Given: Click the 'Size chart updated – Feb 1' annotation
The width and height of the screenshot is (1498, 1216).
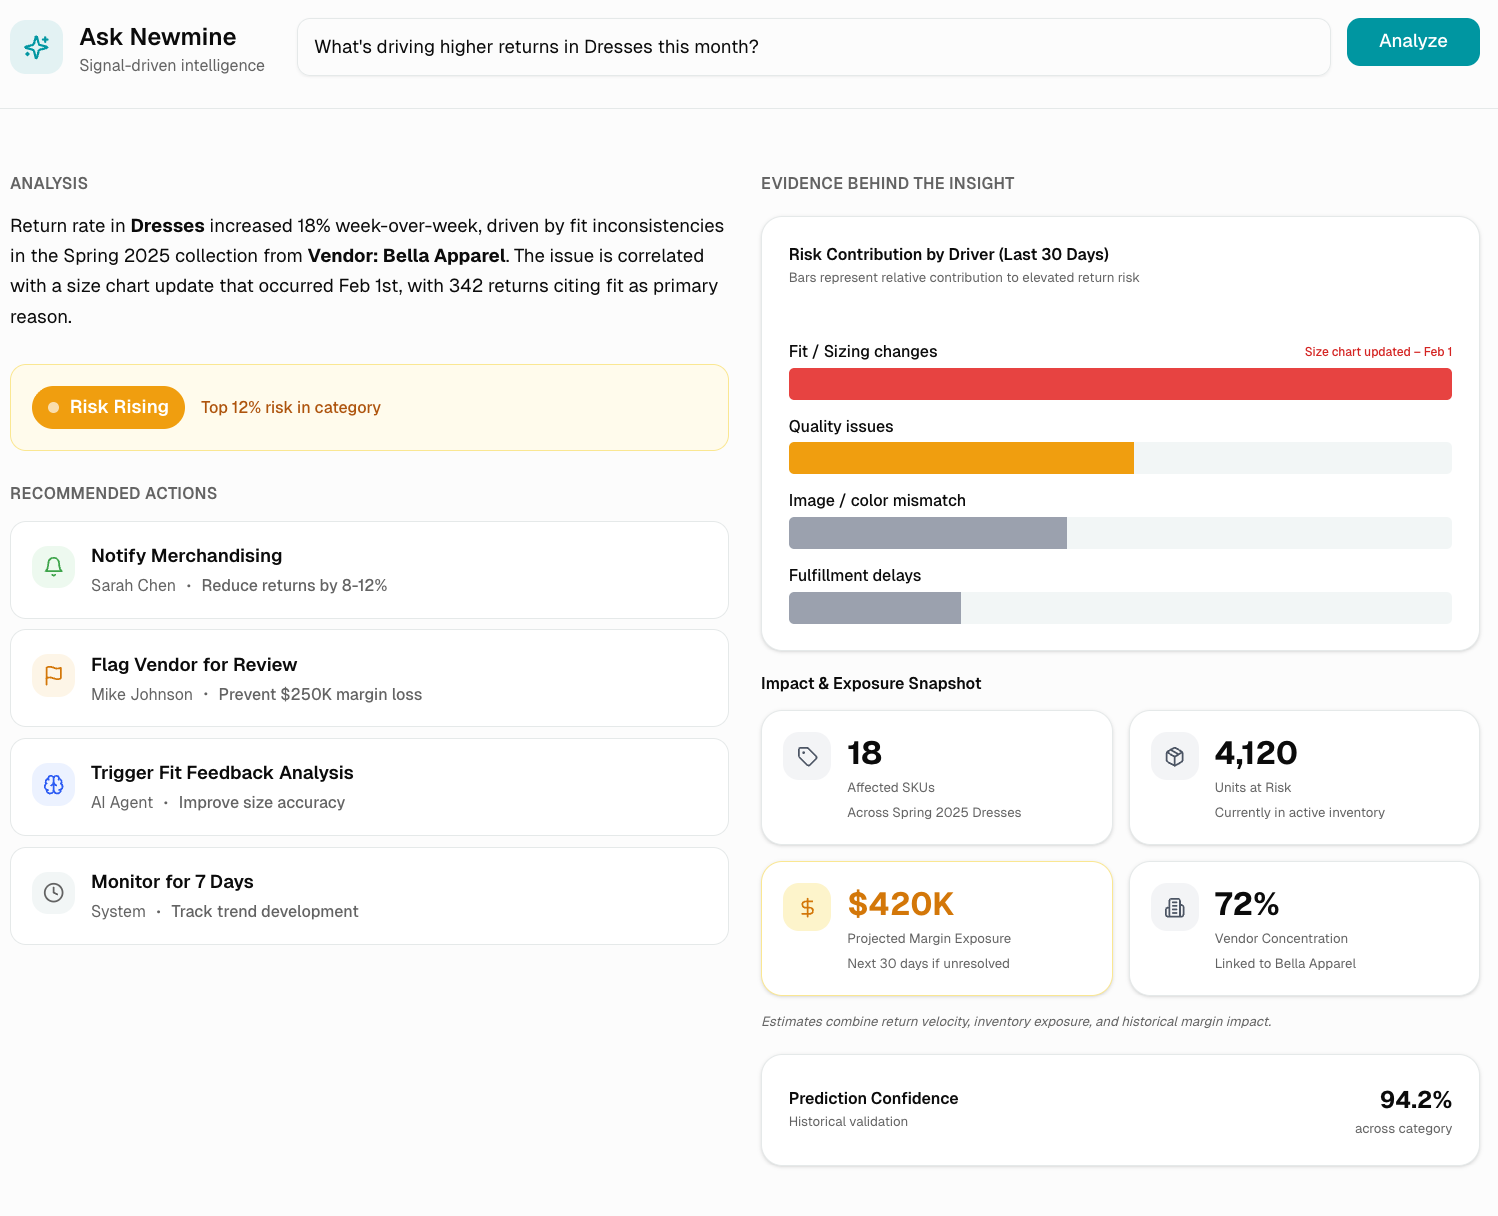Looking at the screenshot, I should point(1377,352).
